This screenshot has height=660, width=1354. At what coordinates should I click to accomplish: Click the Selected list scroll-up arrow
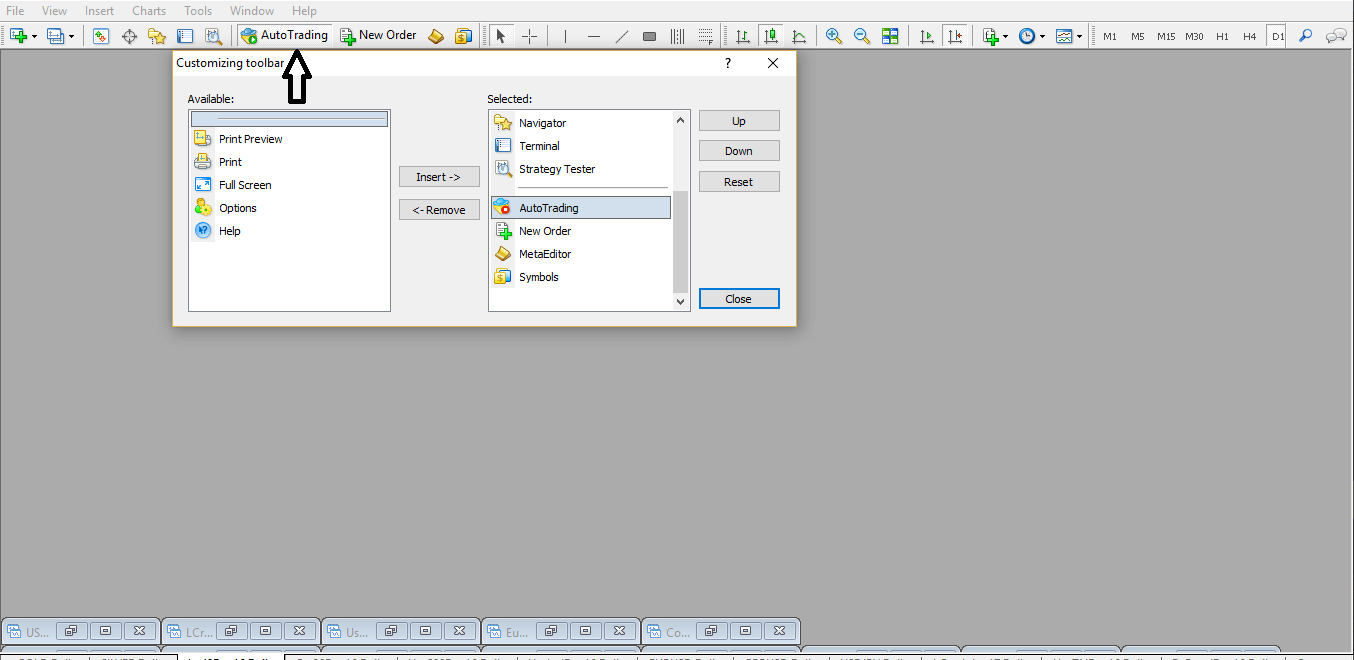[x=681, y=120]
